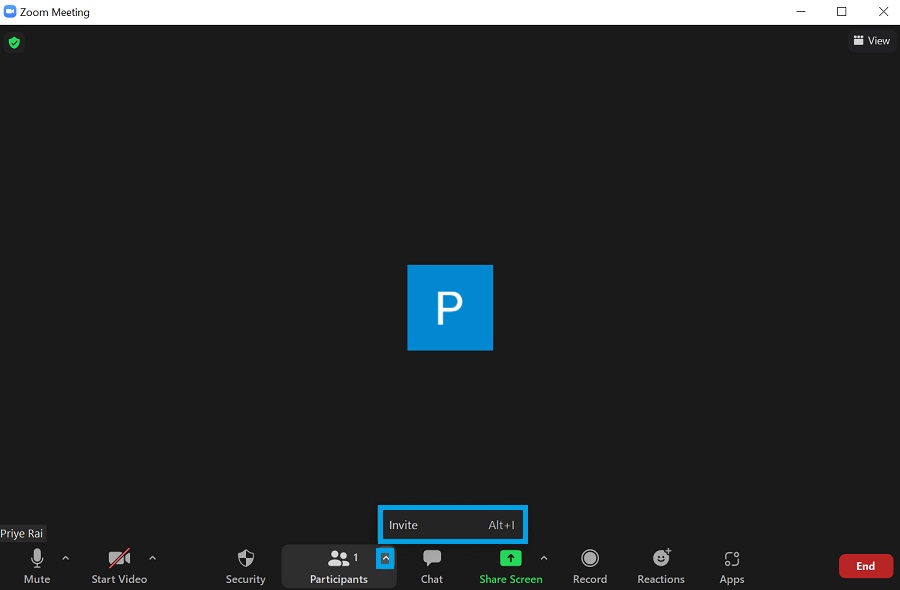Expand the Participants panel chevron

(x=385, y=559)
